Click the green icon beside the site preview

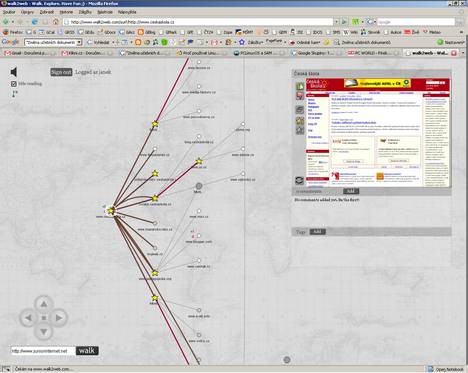pyautogui.click(x=300, y=86)
